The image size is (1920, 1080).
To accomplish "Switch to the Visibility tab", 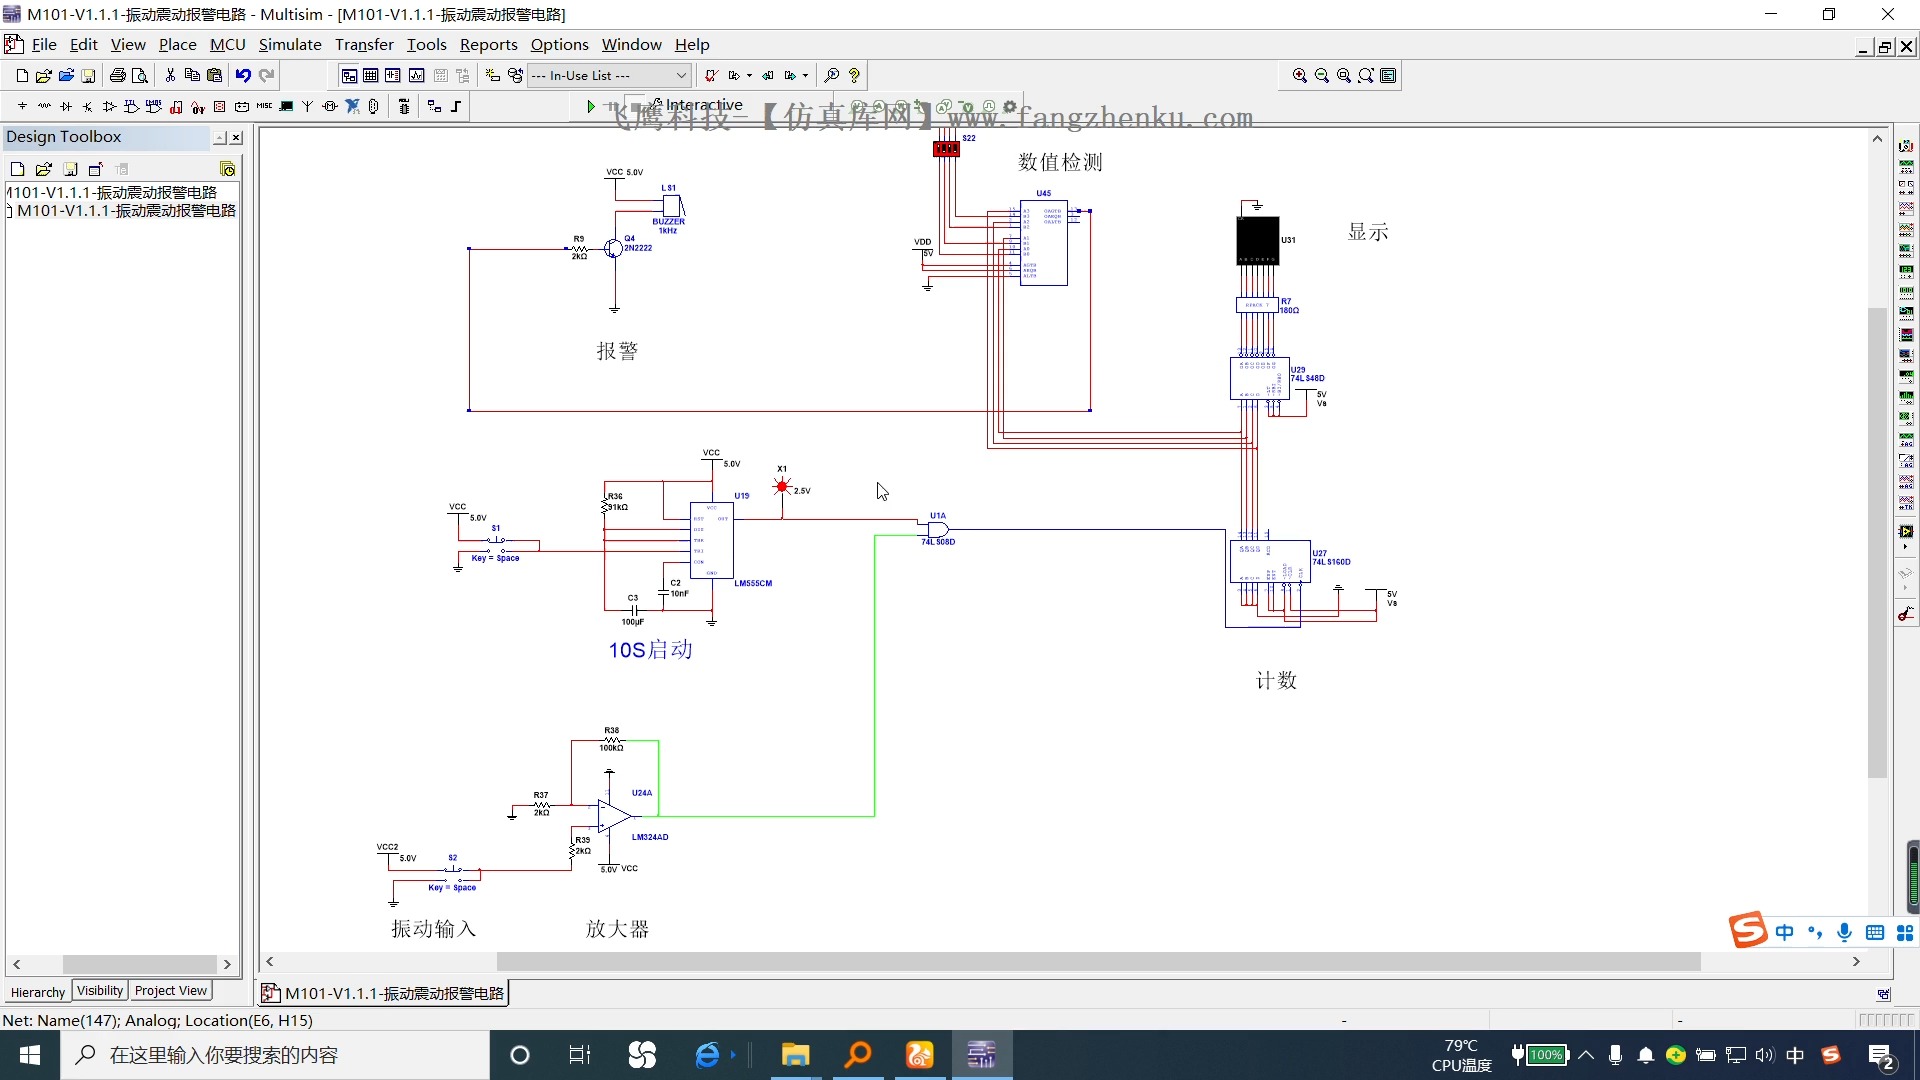I will coord(100,991).
